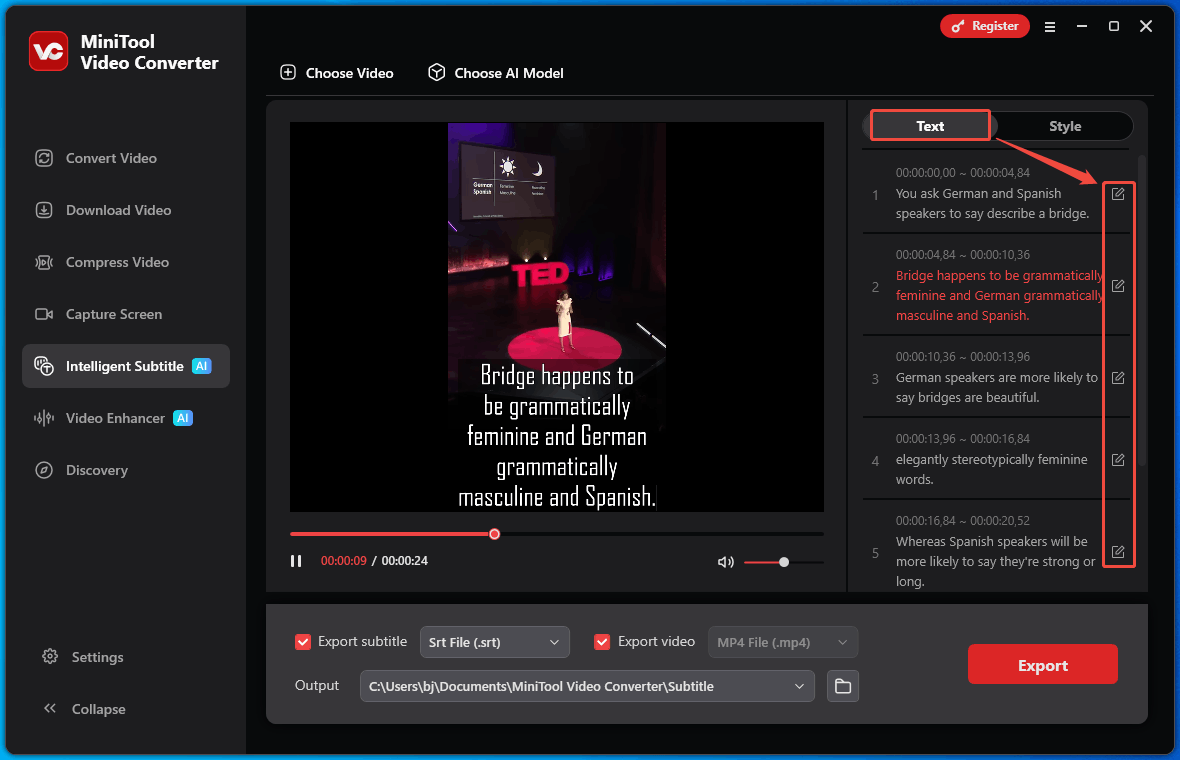
Task: Open Settings from sidebar
Action: (83, 657)
